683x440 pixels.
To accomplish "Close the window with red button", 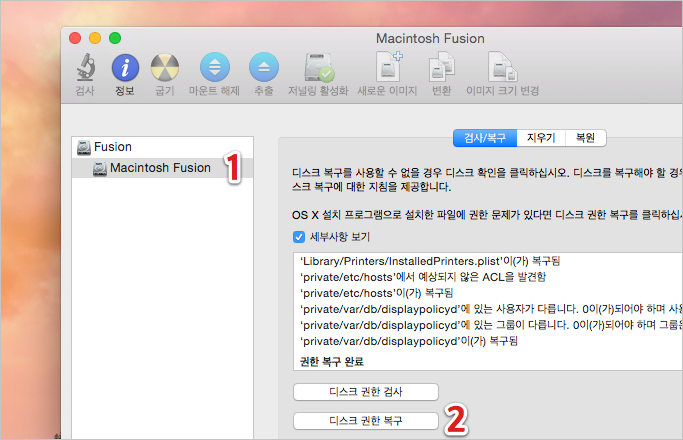I will pyautogui.click(x=75, y=38).
